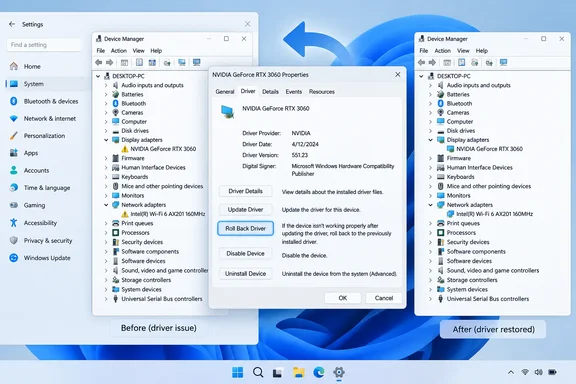This screenshot has width=576, height=384.
Task: Confirm properties dialog with OK
Action: pyautogui.click(x=343, y=298)
